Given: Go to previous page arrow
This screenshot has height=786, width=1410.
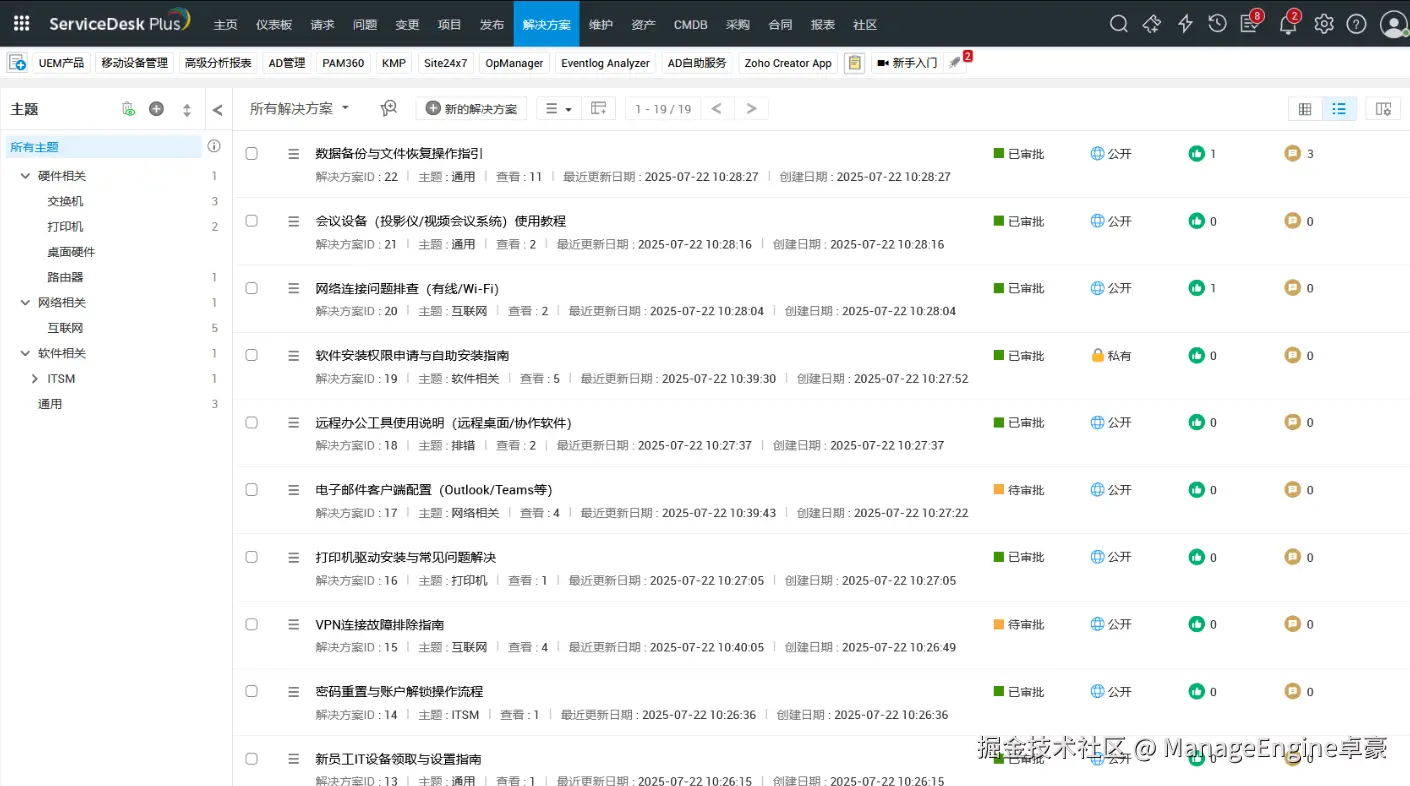Looking at the screenshot, I should tap(717, 108).
